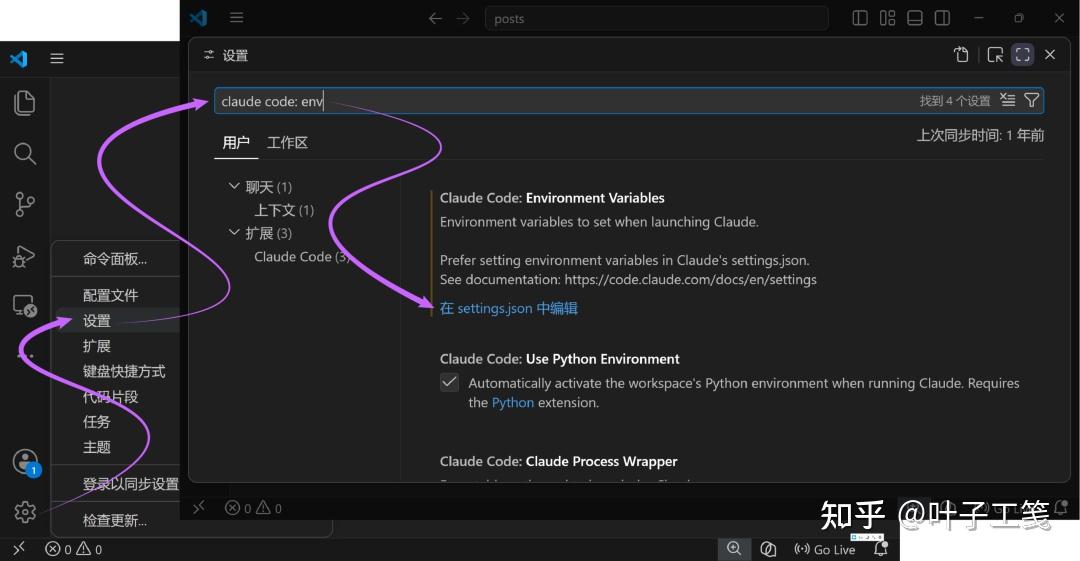Uncheck the Use Python Environment checkbox

click(x=449, y=382)
